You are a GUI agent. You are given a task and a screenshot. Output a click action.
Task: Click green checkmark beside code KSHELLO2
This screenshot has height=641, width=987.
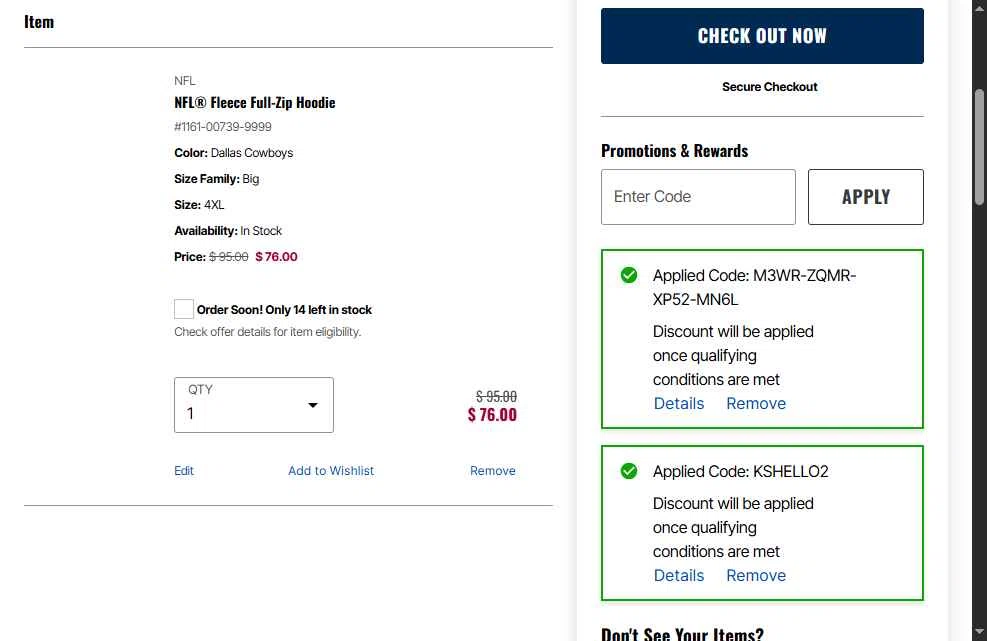[x=629, y=471]
